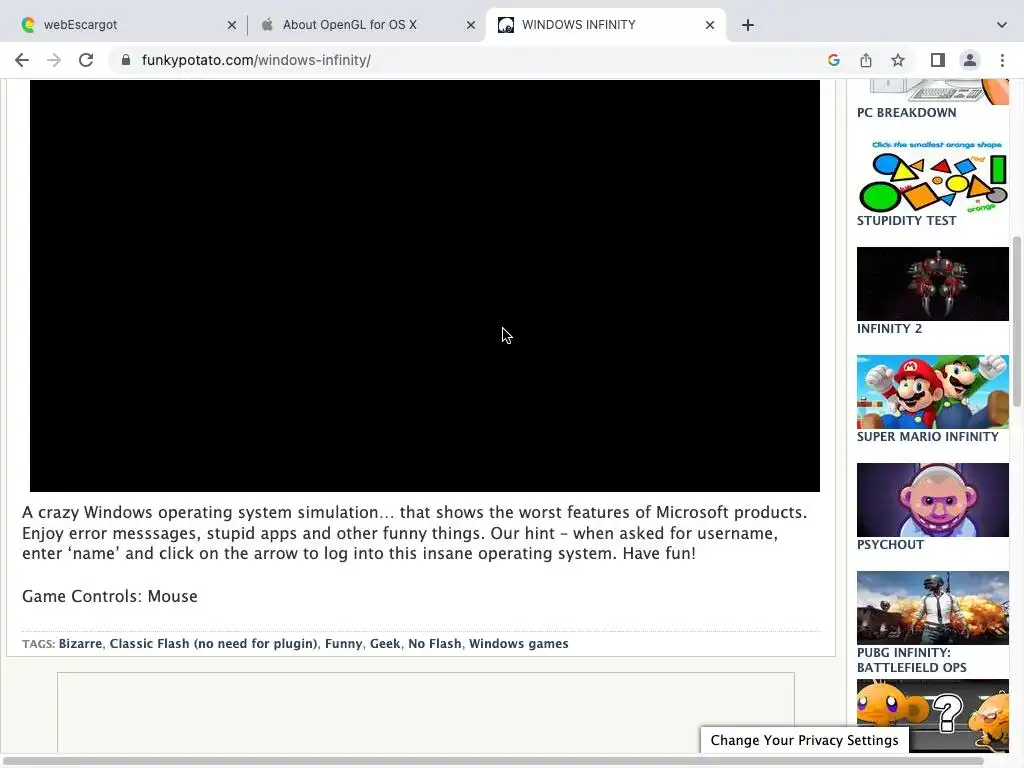Screen dimensions: 1024x768
Task: Bookmark this page with the star icon
Action: click(x=898, y=60)
